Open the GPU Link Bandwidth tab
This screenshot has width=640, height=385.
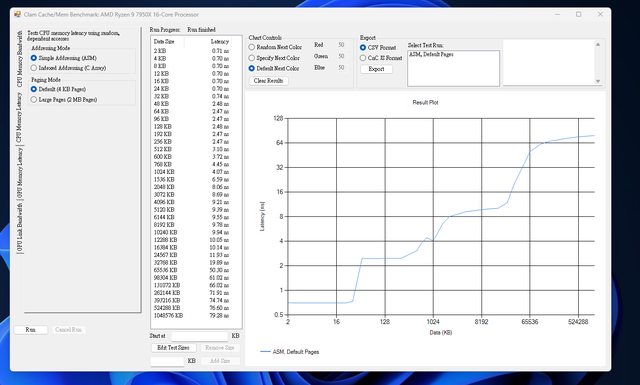(x=19, y=228)
